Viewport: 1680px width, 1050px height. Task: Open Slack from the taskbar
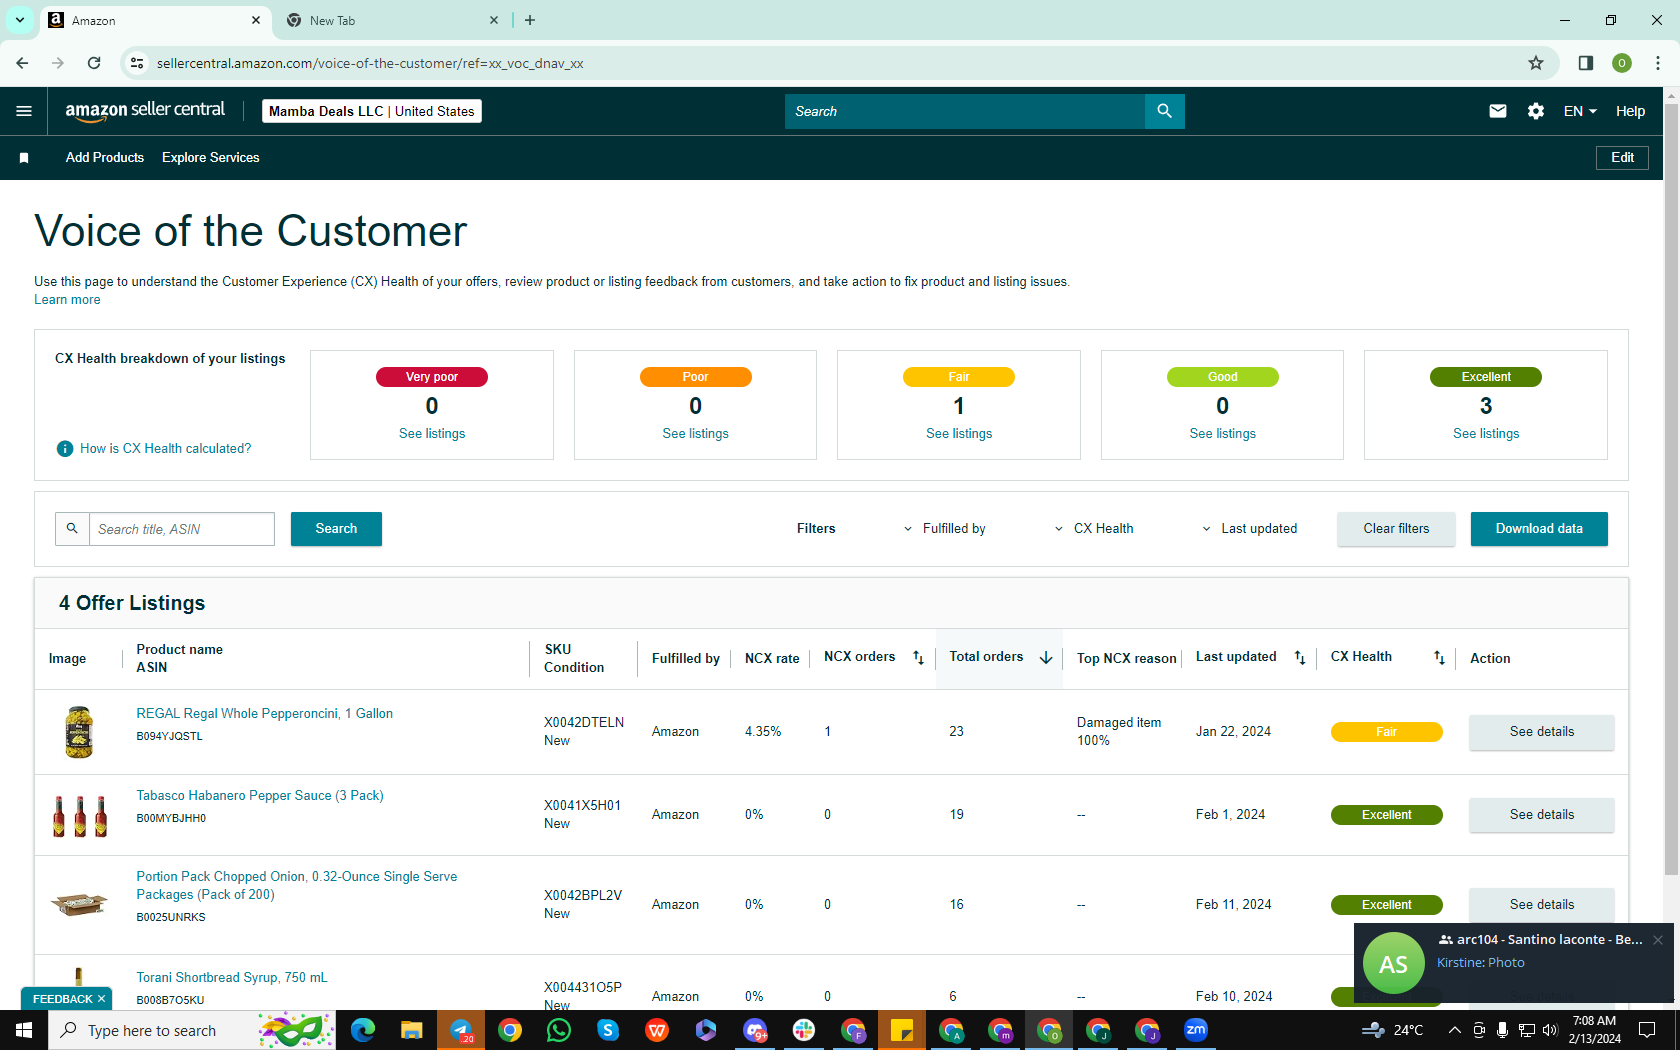(804, 1030)
